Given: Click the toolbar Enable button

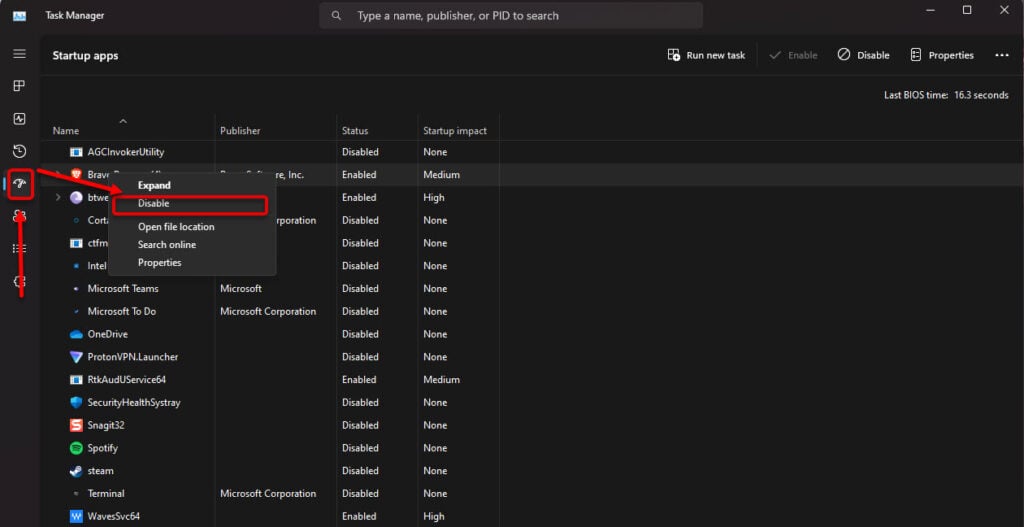Looking at the screenshot, I should (x=793, y=56).
